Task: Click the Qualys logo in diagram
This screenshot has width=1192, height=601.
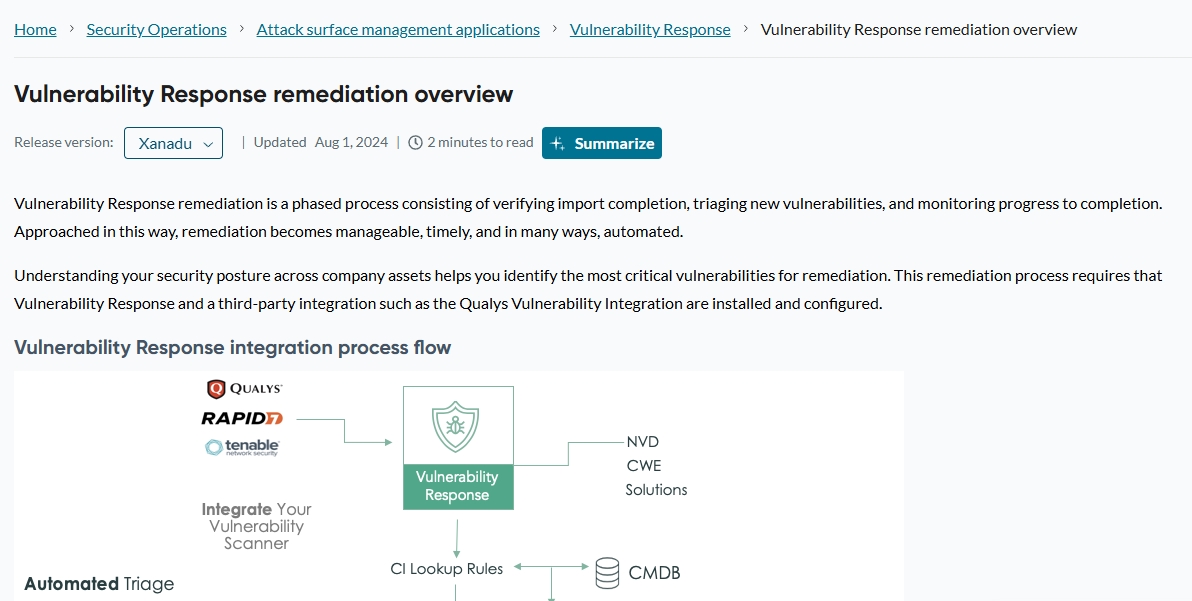Action: point(245,389)
